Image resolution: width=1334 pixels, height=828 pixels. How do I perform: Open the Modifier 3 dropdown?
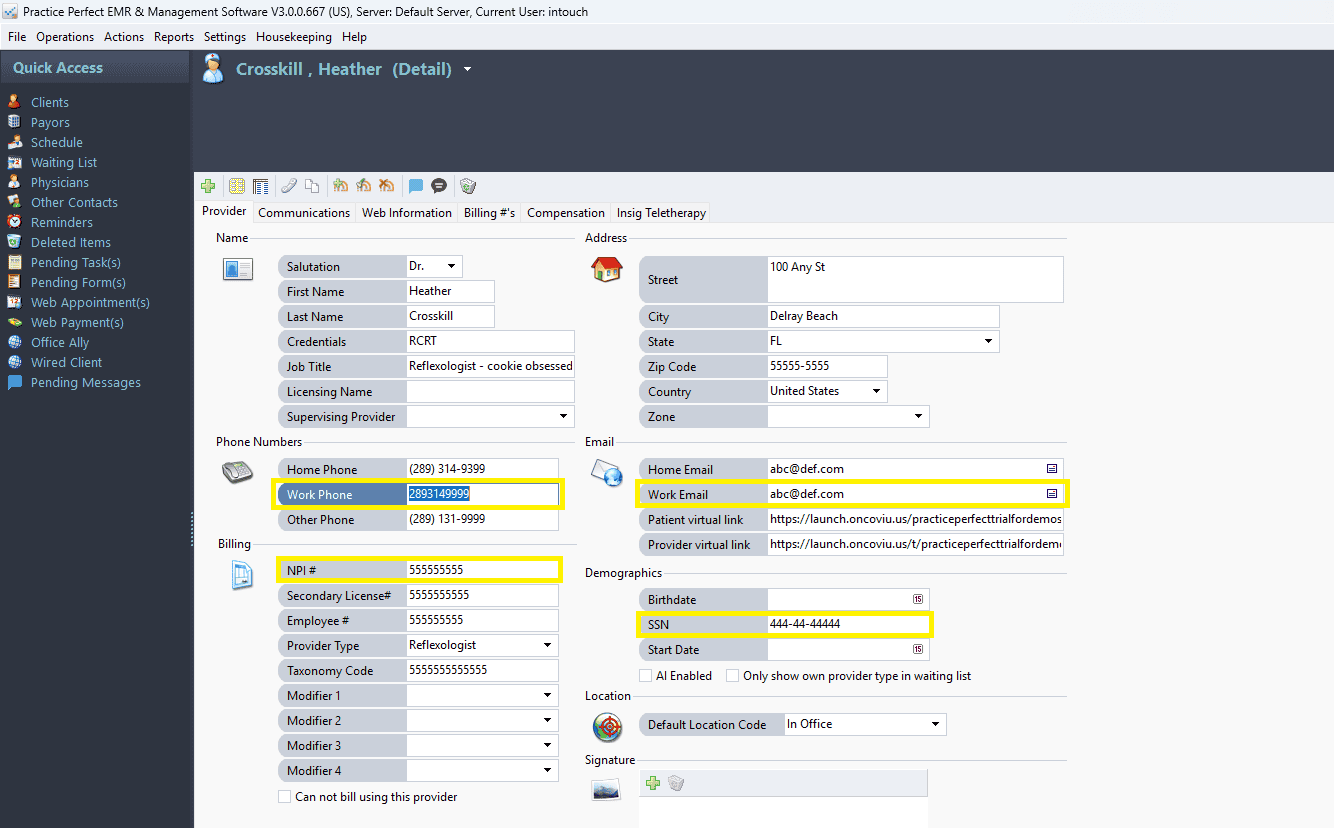pos(547,746)
